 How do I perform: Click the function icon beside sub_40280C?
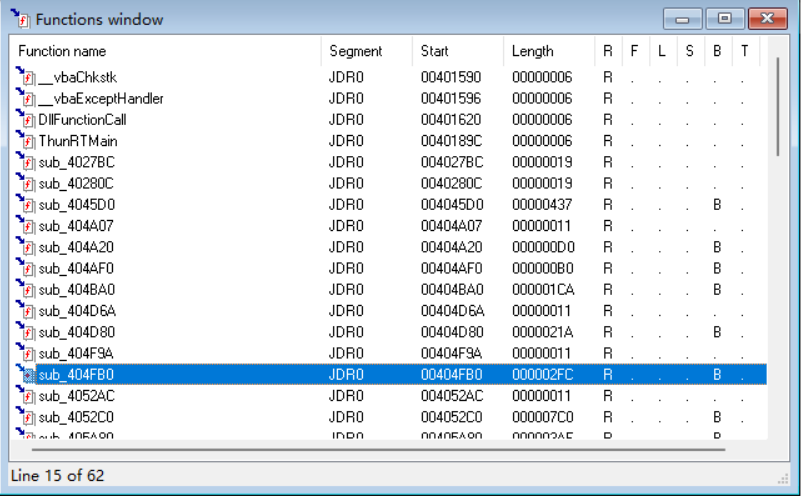click(26, 183)
